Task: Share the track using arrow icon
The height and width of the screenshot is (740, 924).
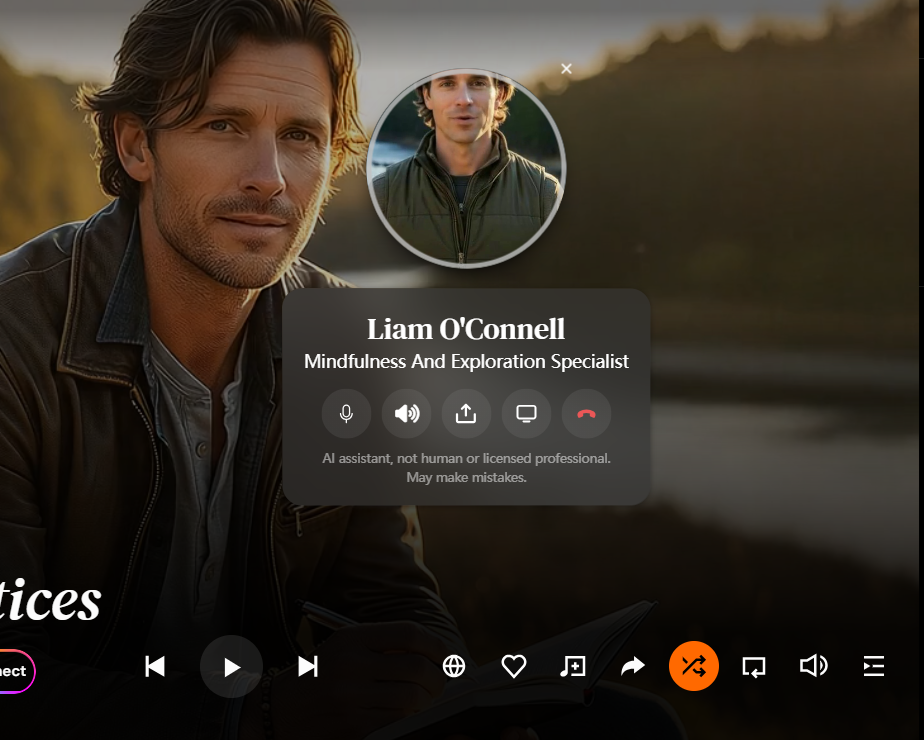Action: tap(633, 666)
